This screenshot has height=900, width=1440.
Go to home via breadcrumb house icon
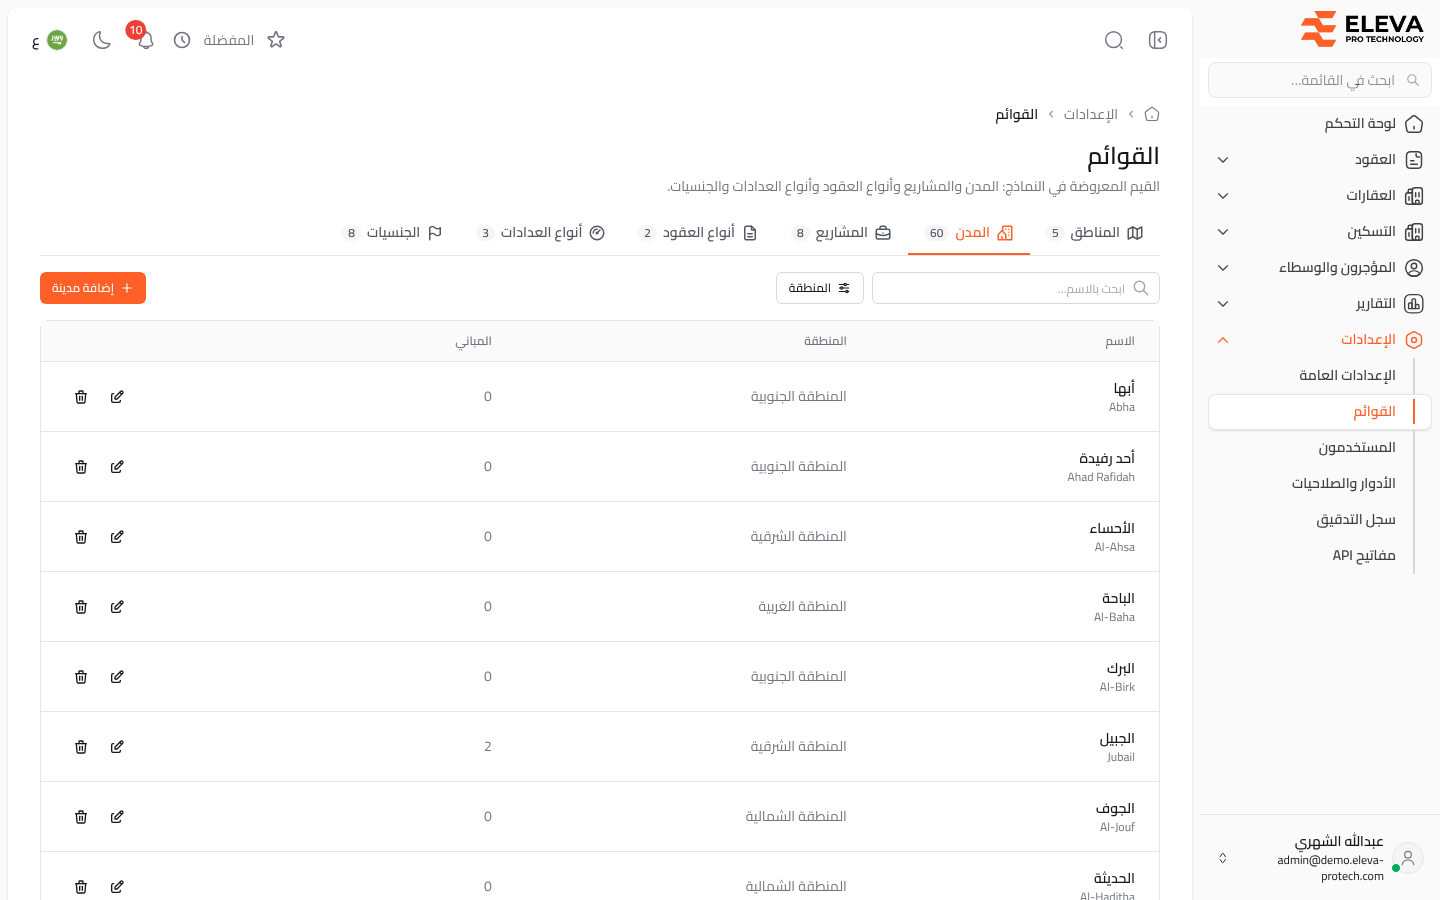pyautogui.click(x=1152, y=114)
